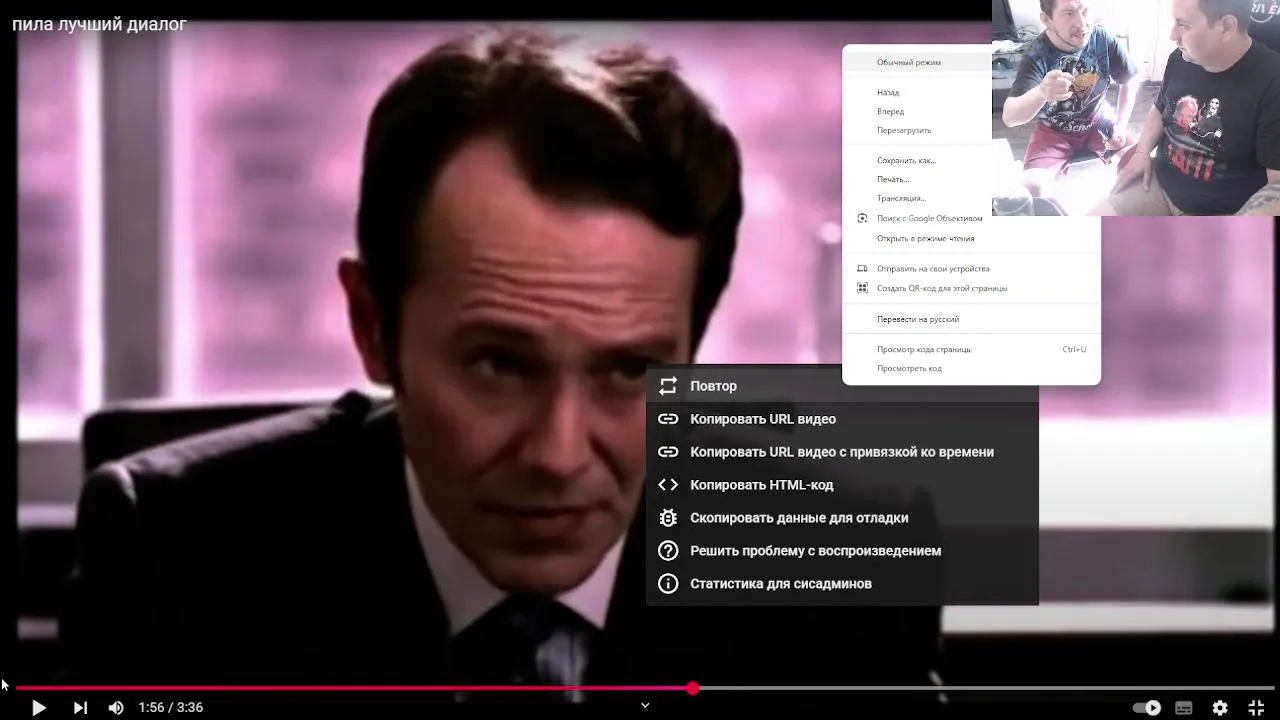
Task: Select Скопировать данные для отладки
Action: [842, 518]
